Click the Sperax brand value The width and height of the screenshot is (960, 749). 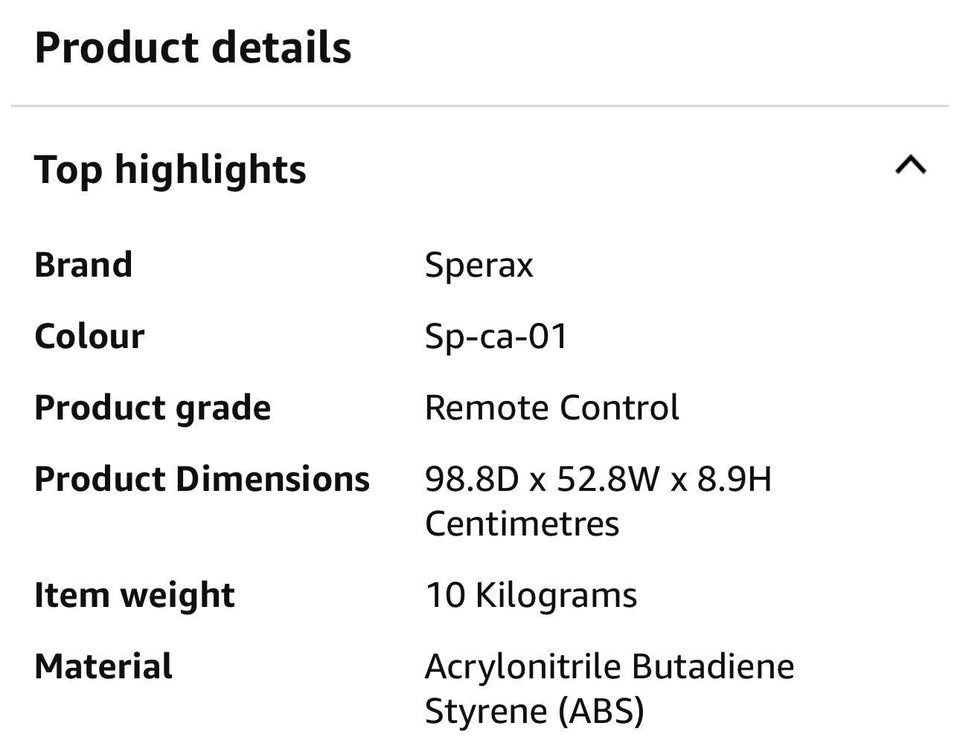tap(479, 265)
